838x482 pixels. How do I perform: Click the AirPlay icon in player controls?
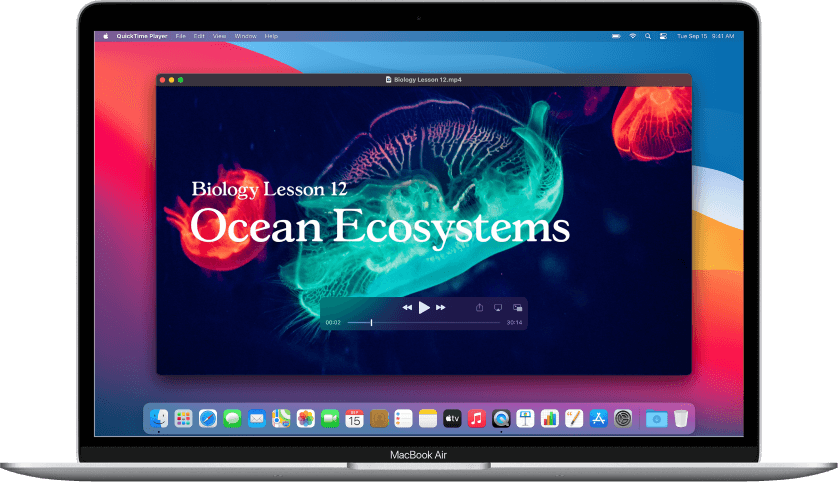click(498, 308)
